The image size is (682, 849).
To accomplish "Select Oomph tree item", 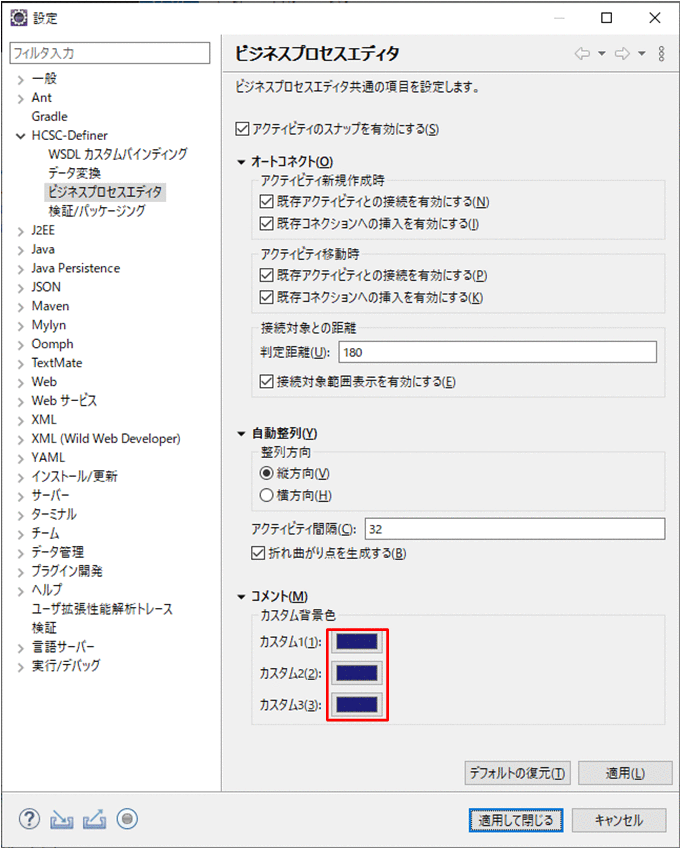I will point(52,344).
